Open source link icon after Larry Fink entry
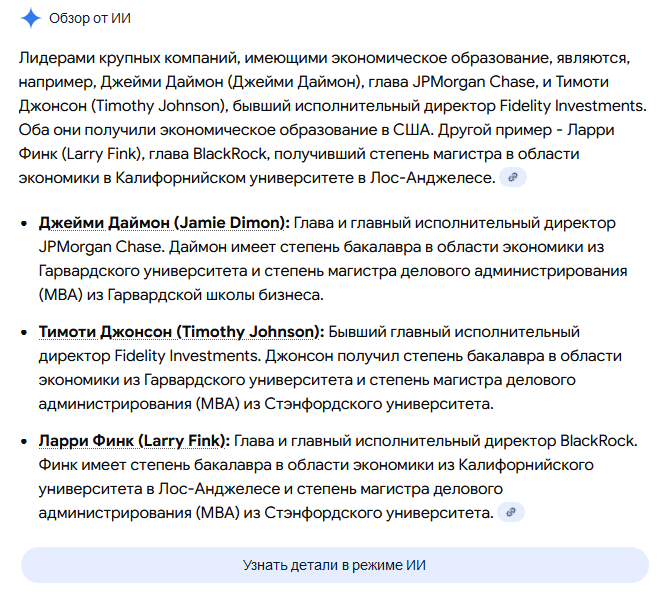The height and width of the screenshot is (596, 670). pos(511,512)
